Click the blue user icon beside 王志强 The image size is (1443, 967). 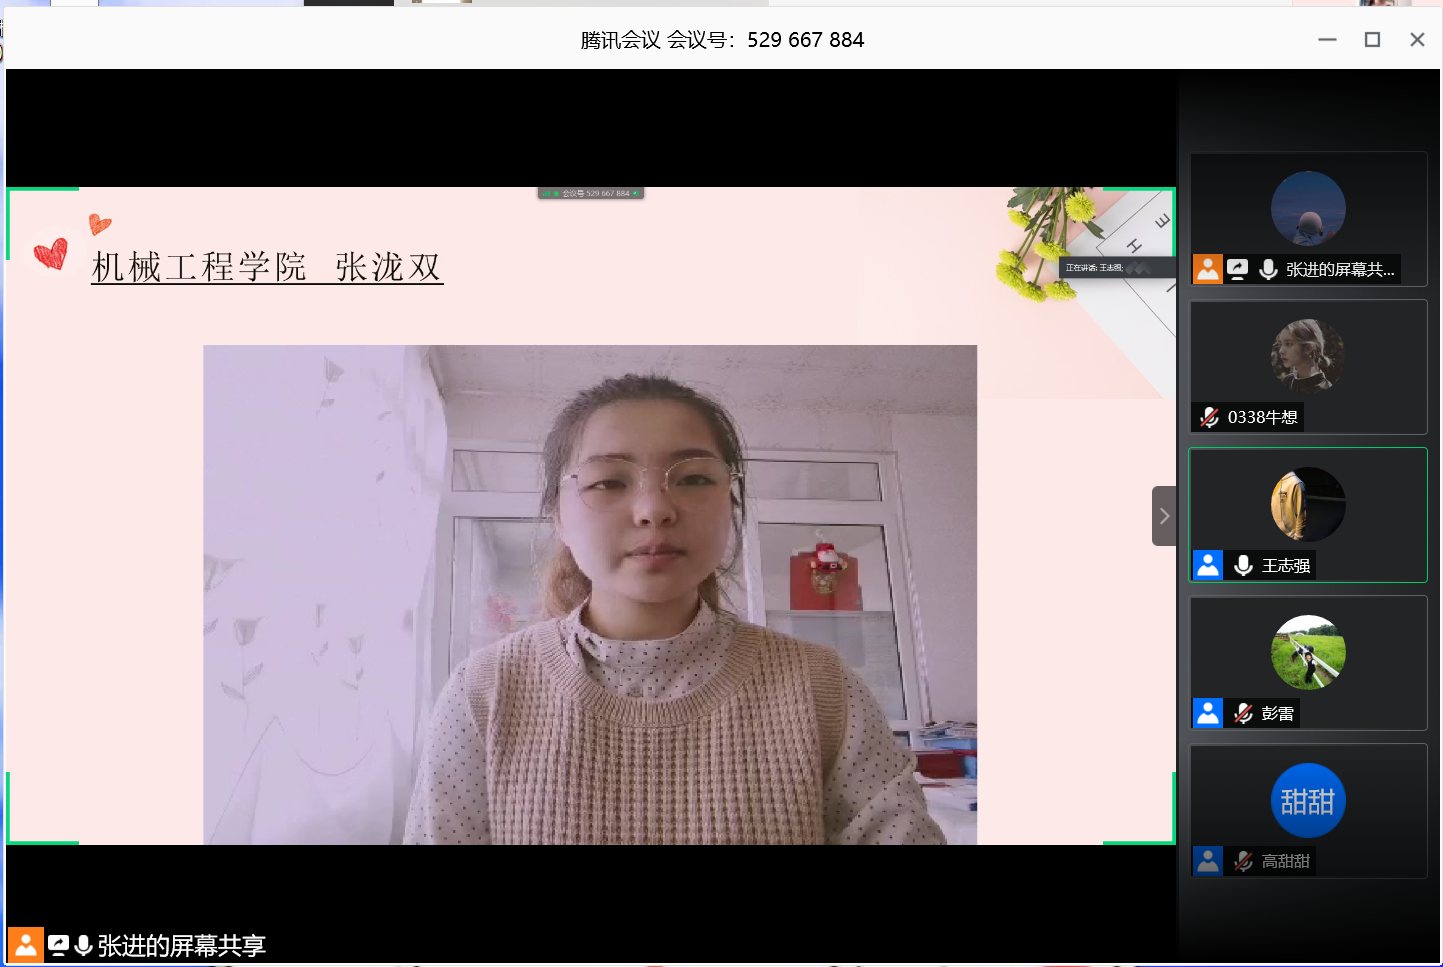click(x=1208, y=565)
